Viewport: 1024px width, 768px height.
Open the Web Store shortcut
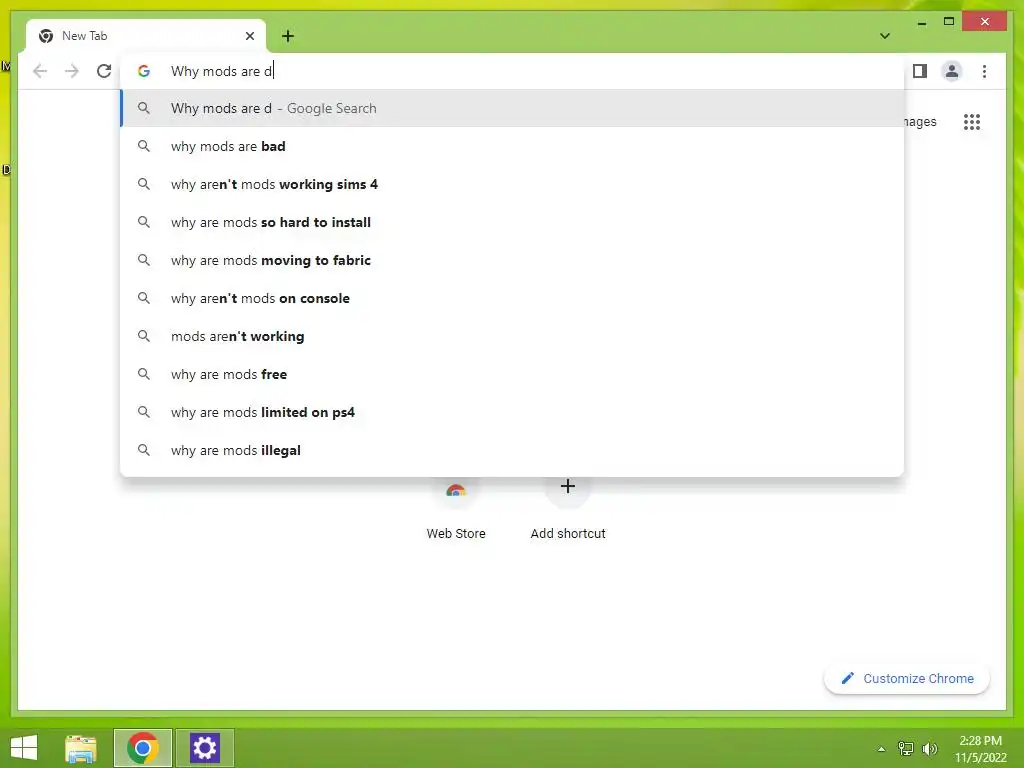click(x=456, y=509)
